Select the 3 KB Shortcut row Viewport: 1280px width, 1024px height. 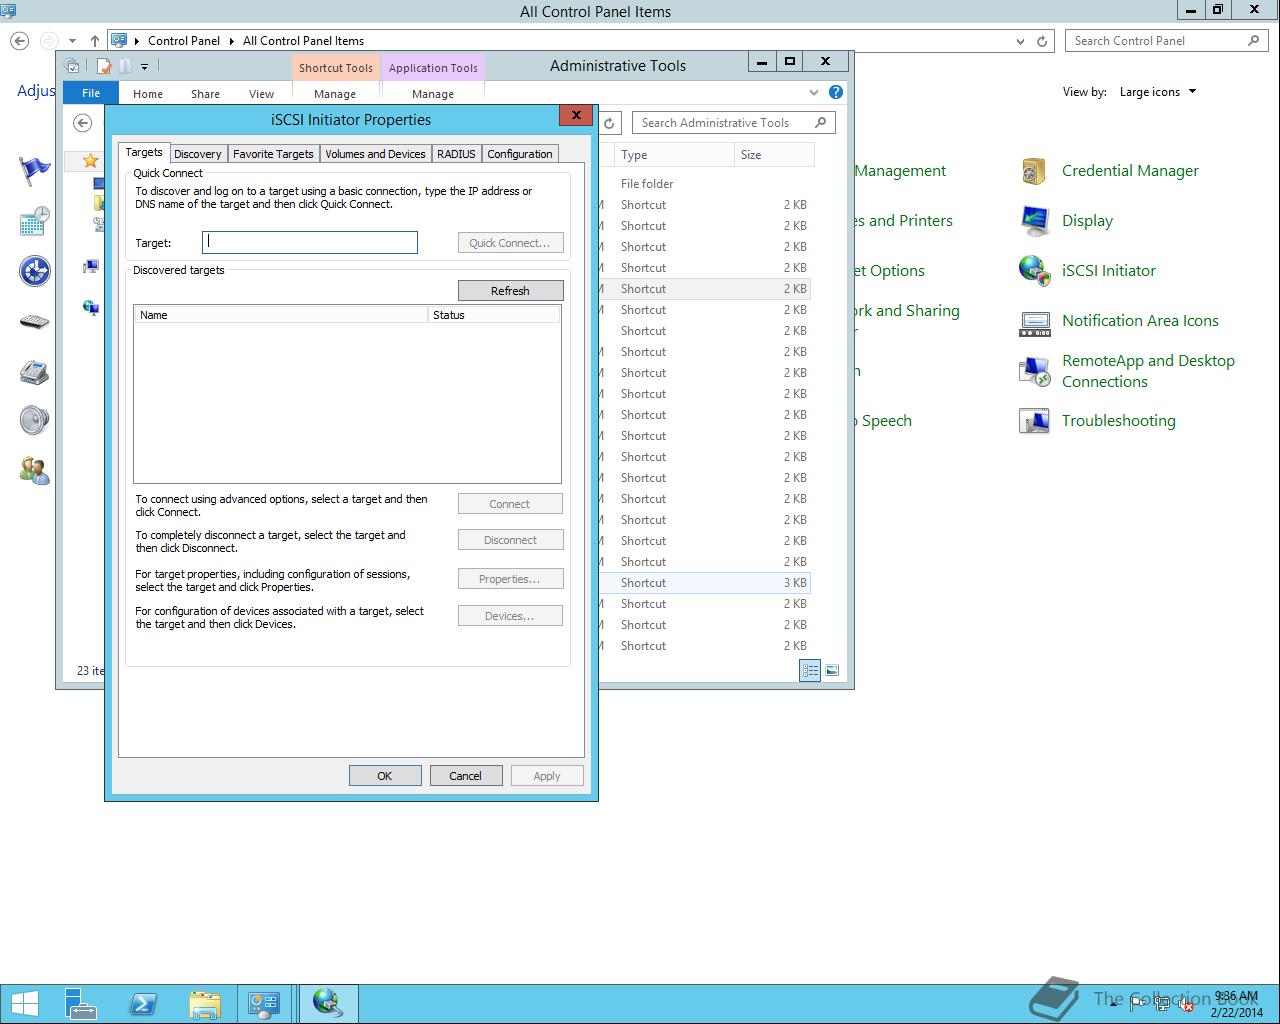coord(705,583)
